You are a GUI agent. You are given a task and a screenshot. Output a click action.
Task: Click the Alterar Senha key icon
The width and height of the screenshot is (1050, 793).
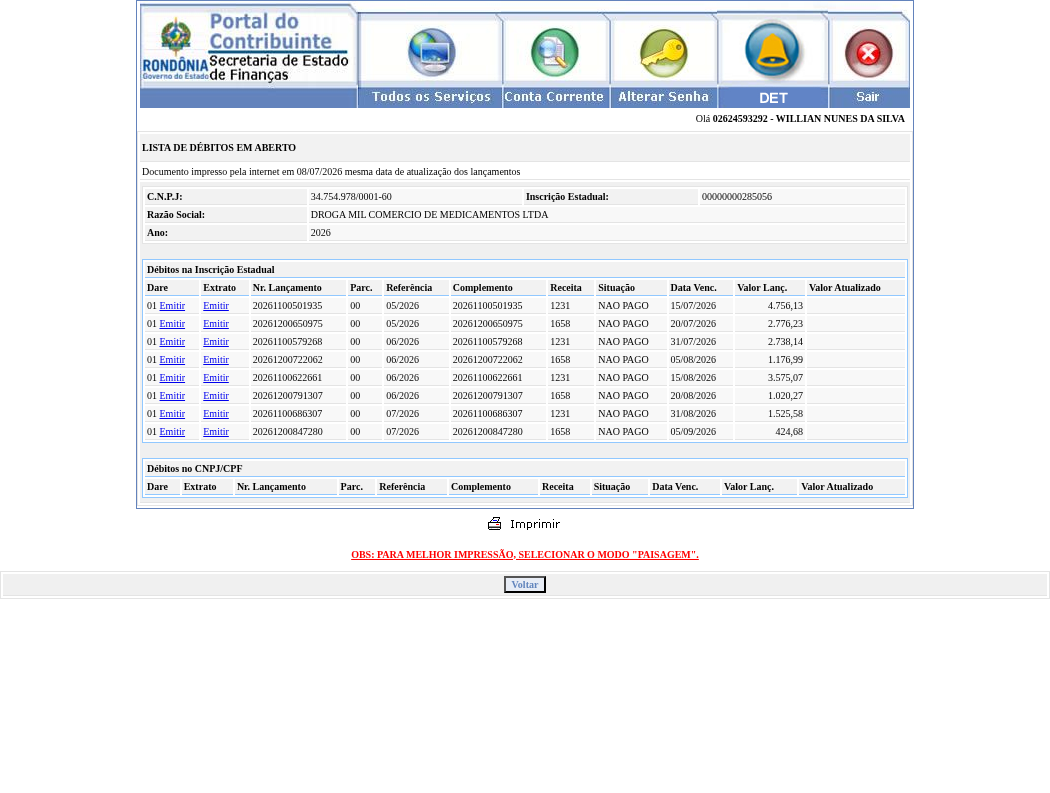coord(664,52)
